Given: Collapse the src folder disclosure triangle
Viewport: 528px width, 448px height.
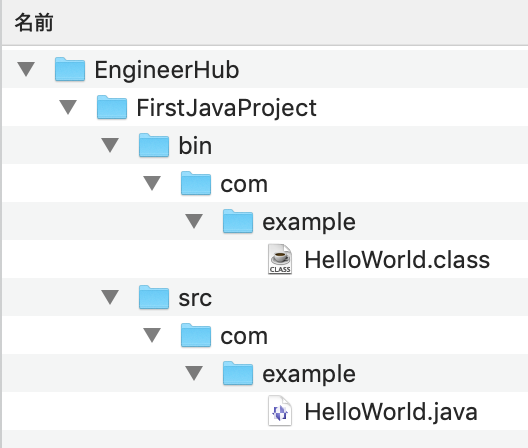Looking at the screenshot, I should pyautogui.click(x=110, y=297).
